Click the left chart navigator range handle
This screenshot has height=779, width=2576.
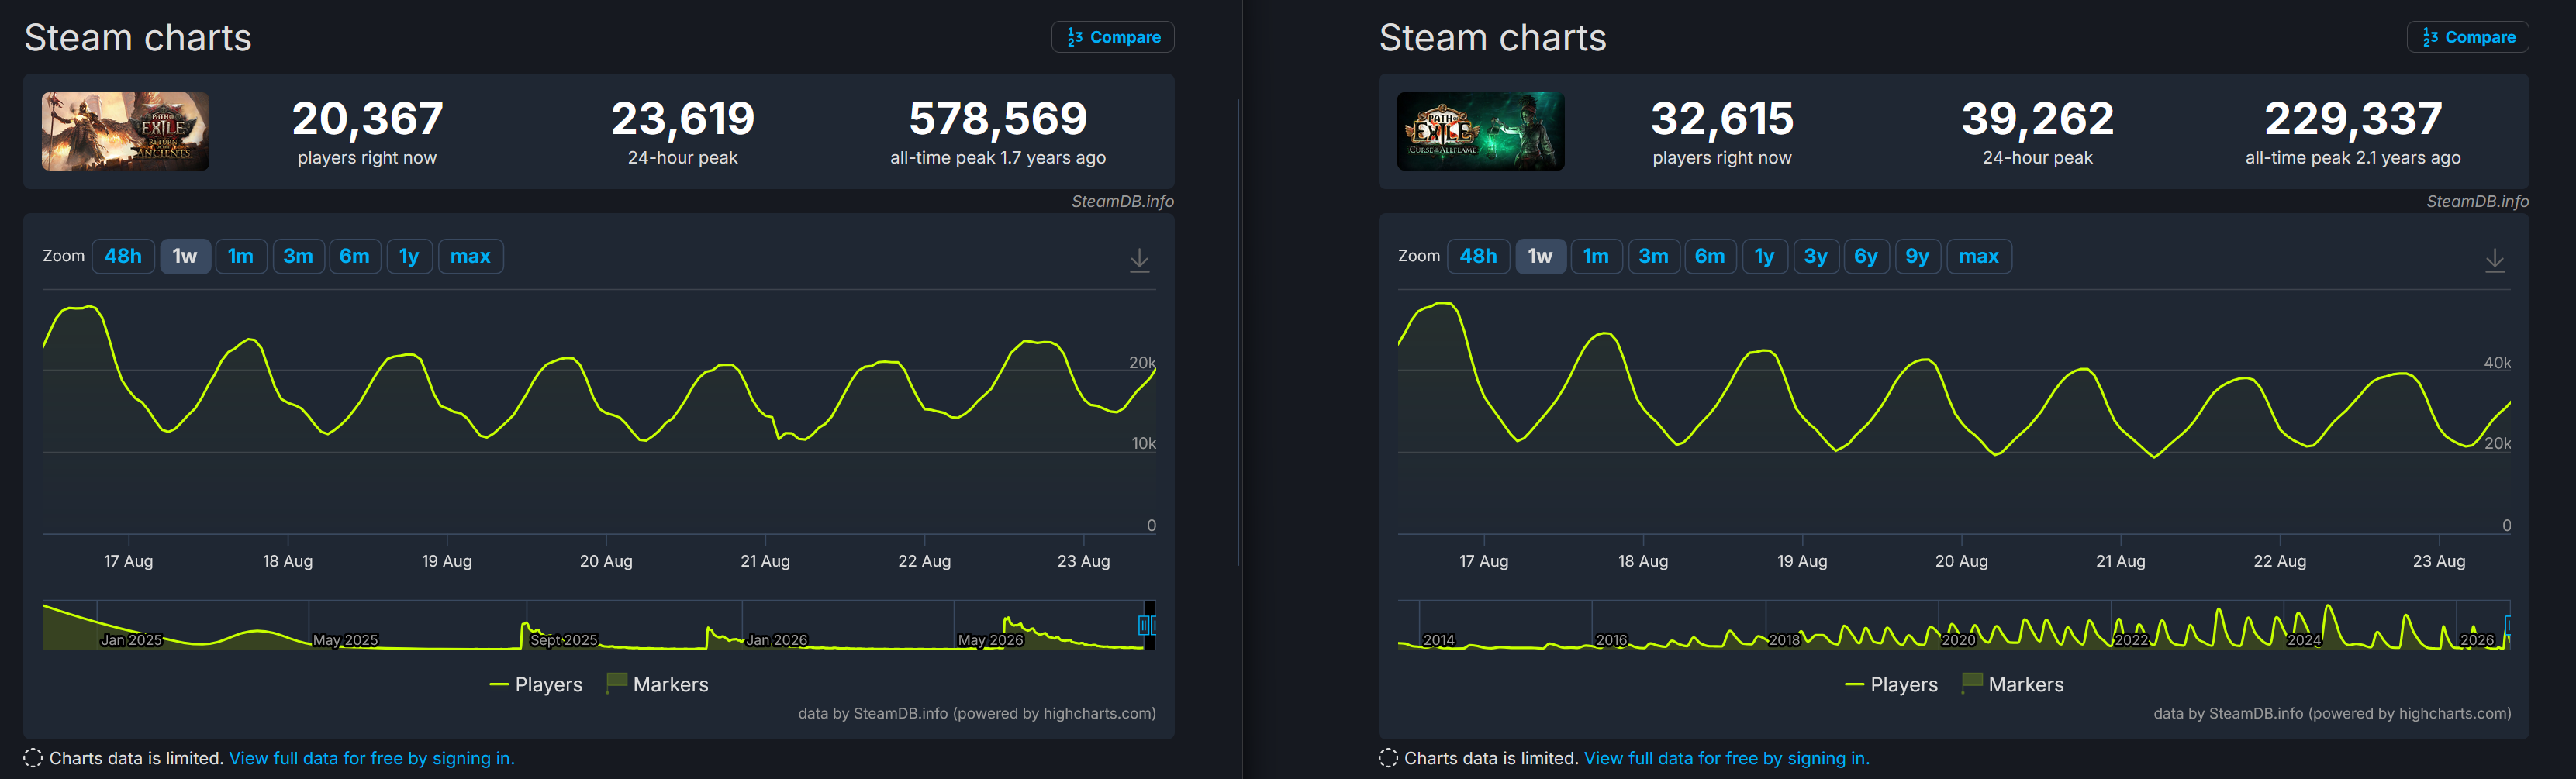pos(1142,625)
